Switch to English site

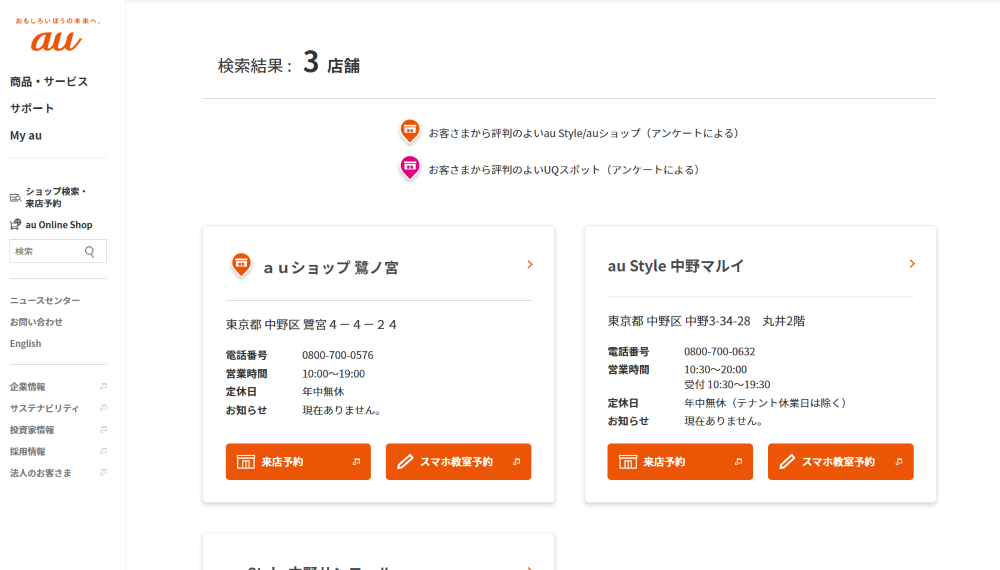[26, 344]
